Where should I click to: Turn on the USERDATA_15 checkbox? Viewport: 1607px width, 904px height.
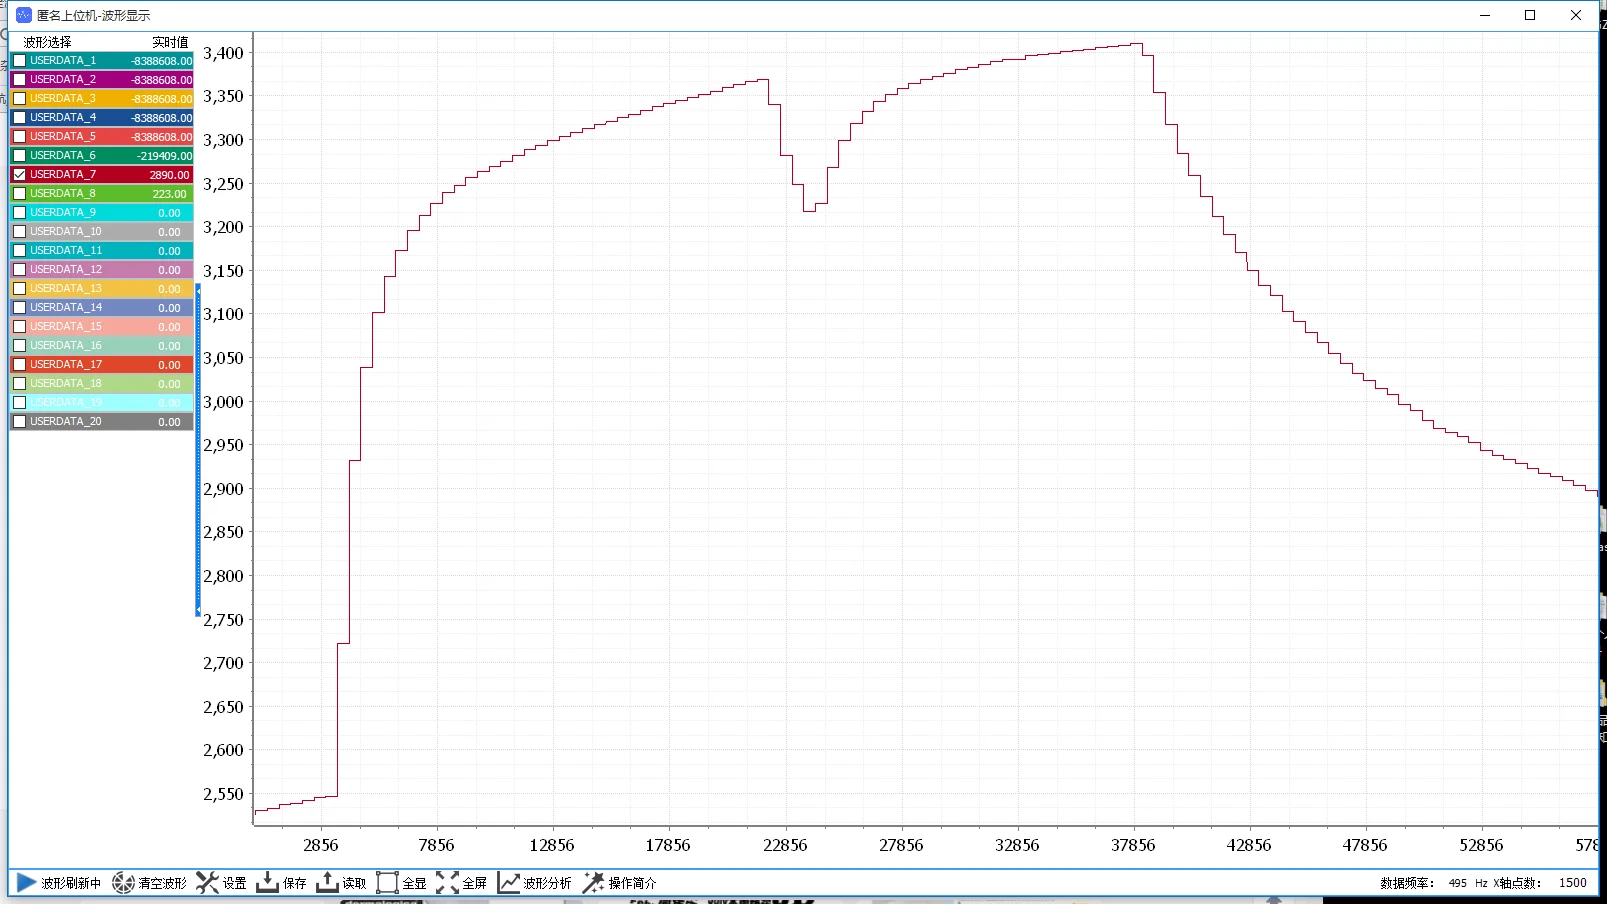coord(19,327)
